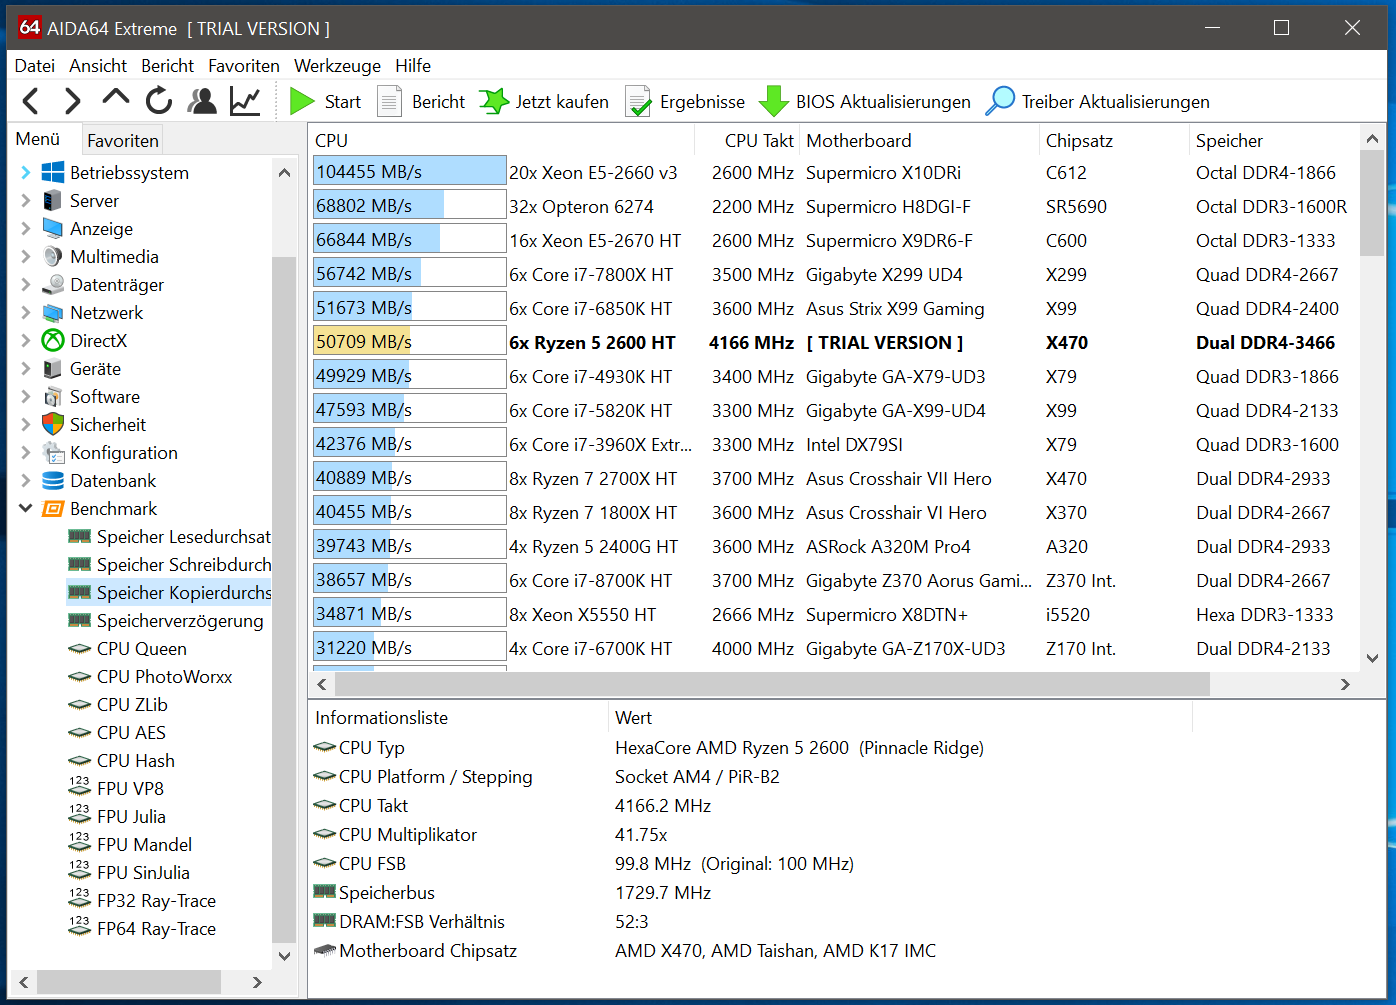
Task: Expand the Server tree node
Action: click(x=25, y=200)
